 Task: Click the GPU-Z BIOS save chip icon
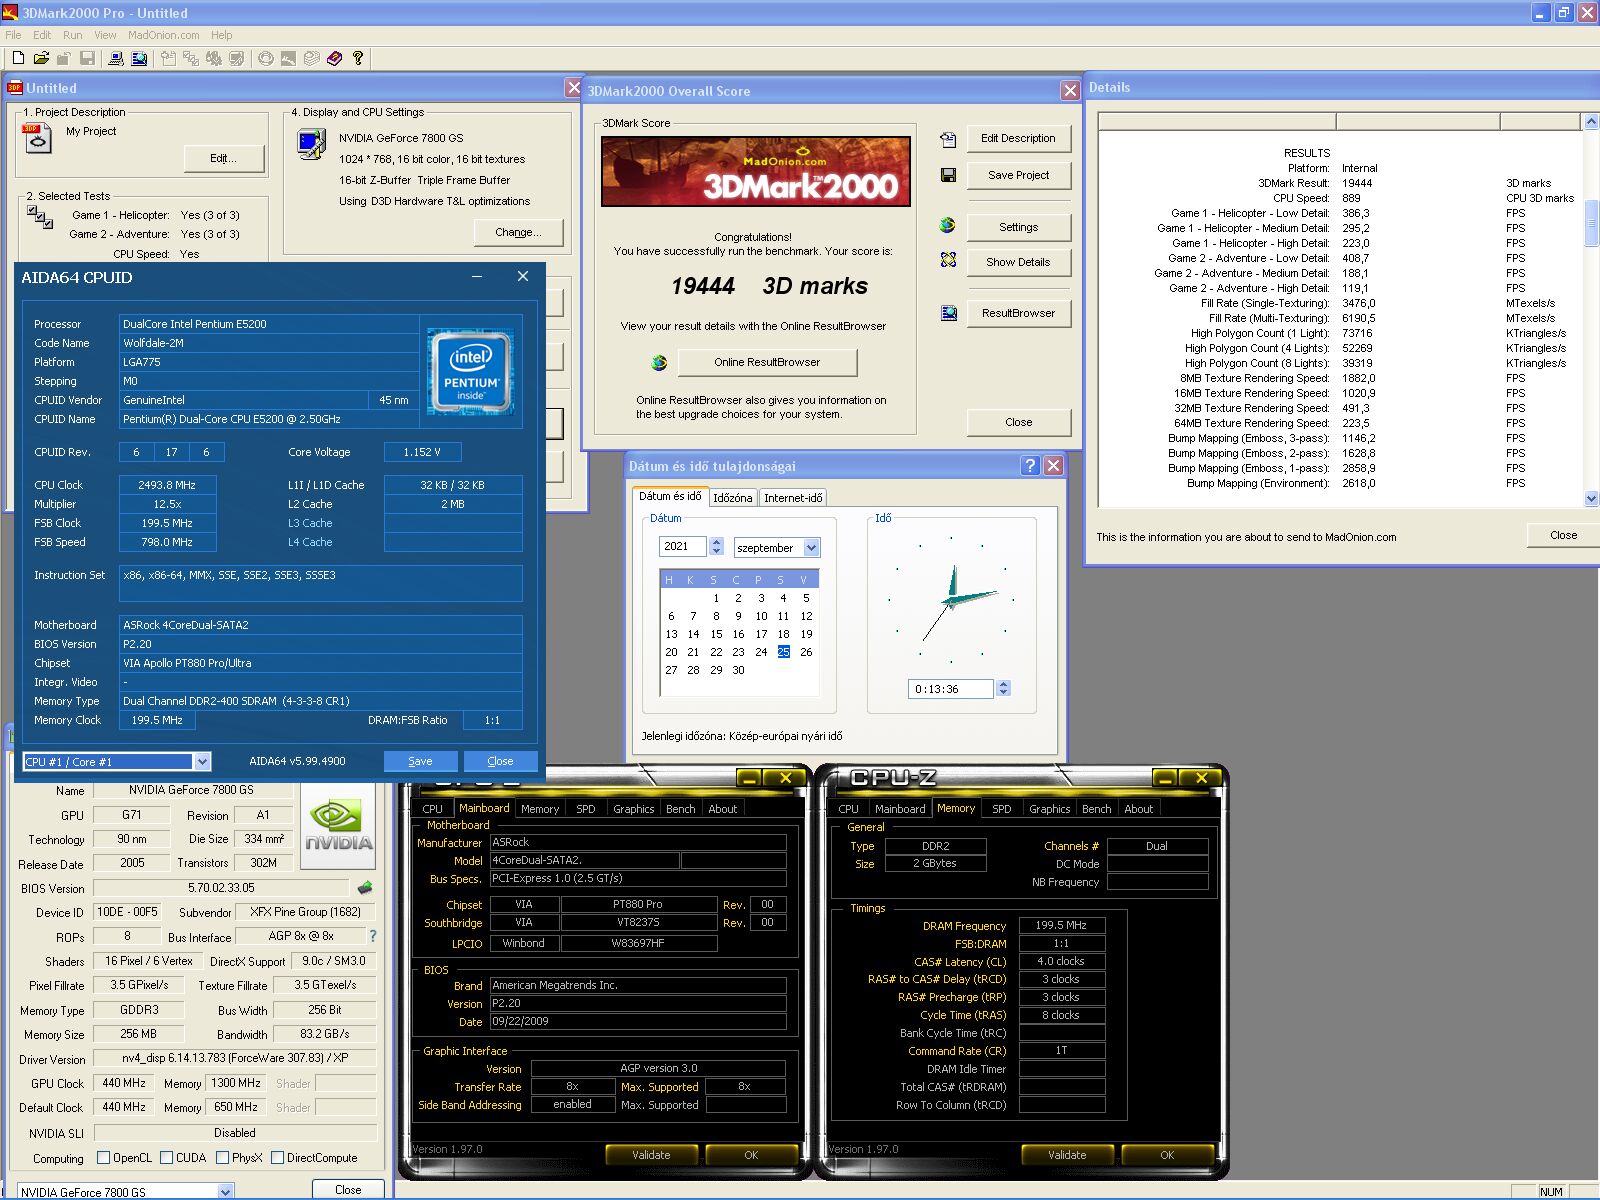[x=365, y=887]
